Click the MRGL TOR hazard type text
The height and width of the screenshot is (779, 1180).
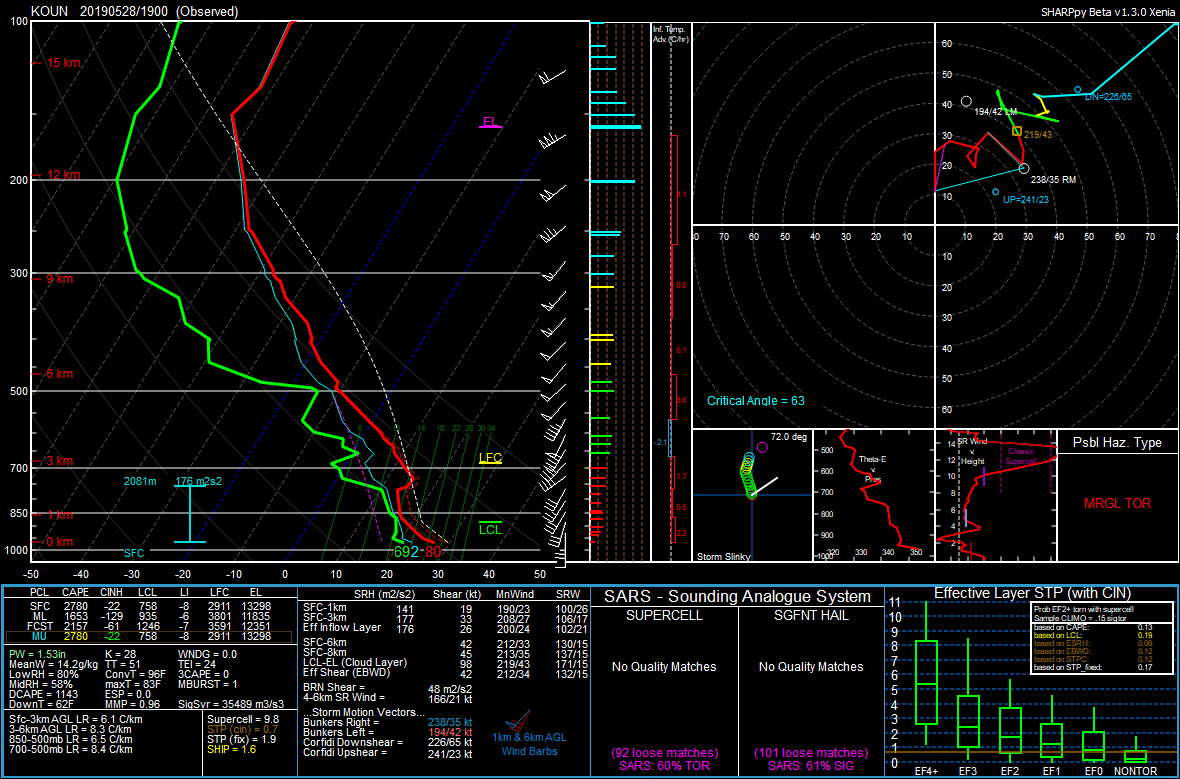[1117, 503]
